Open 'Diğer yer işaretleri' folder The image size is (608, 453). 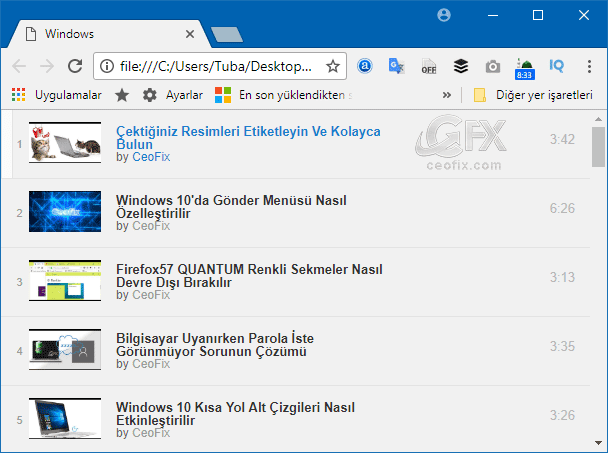tap(533, 95)
